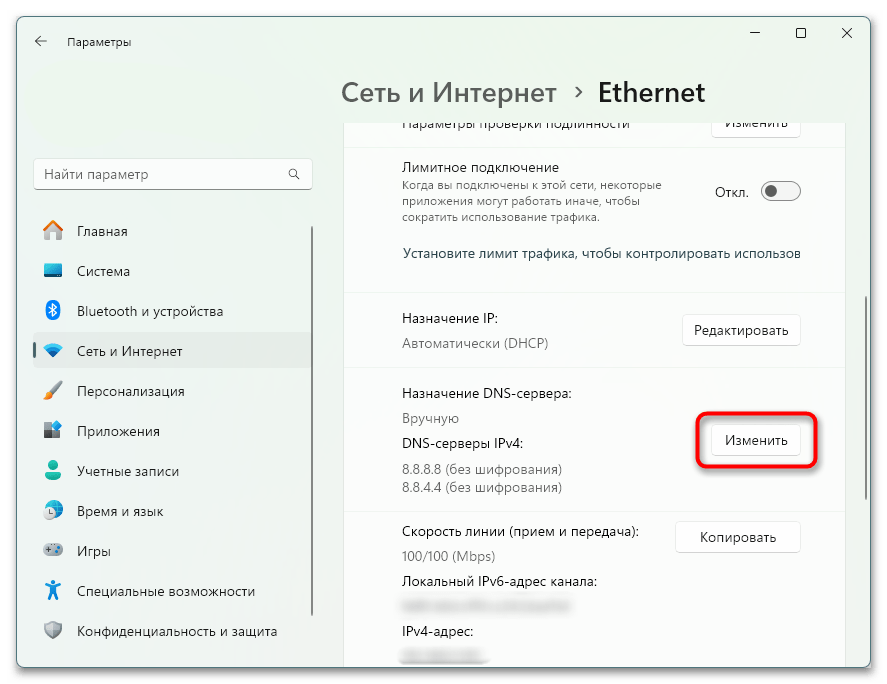Maximize the Параметры window

pyautogui.click(x=800, y=33)
